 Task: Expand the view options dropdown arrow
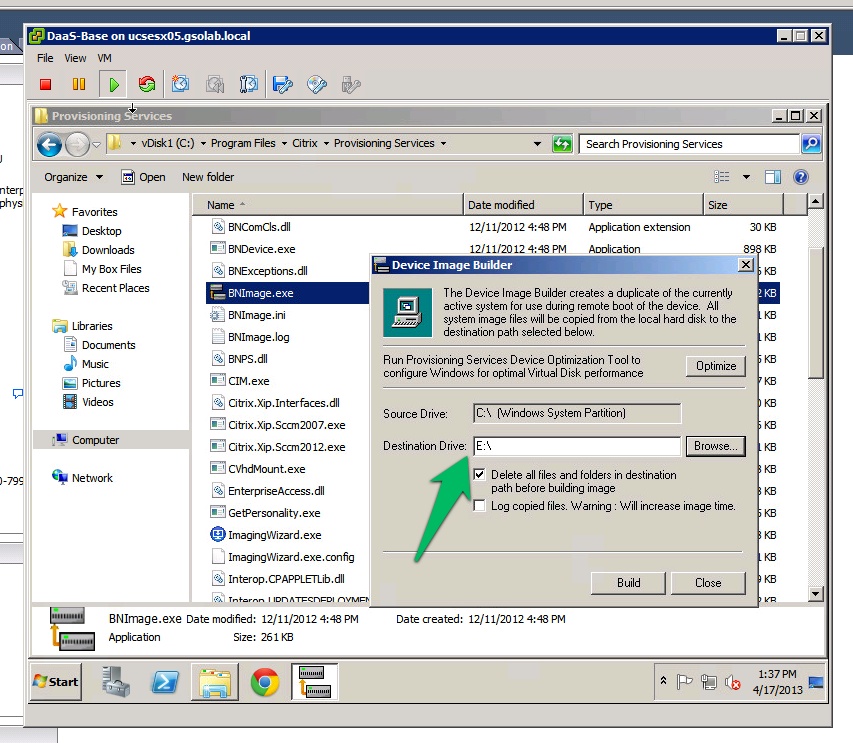coord(746,177)
